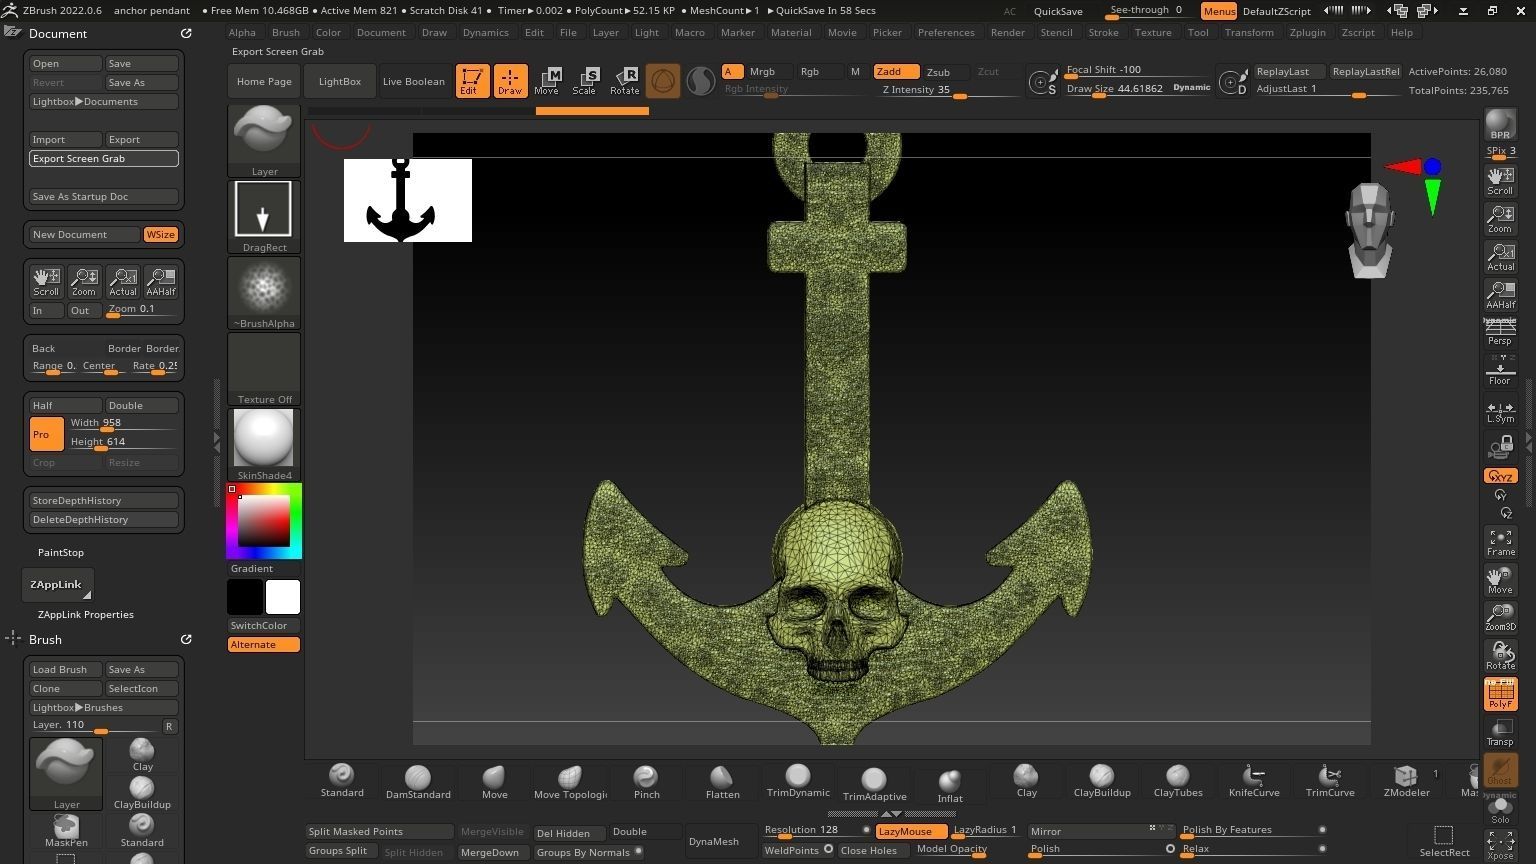Activate Rotate mode in top toolbar
Image resolution: width=1536 pixels, height=864 pixels.
tap(624, 81)
